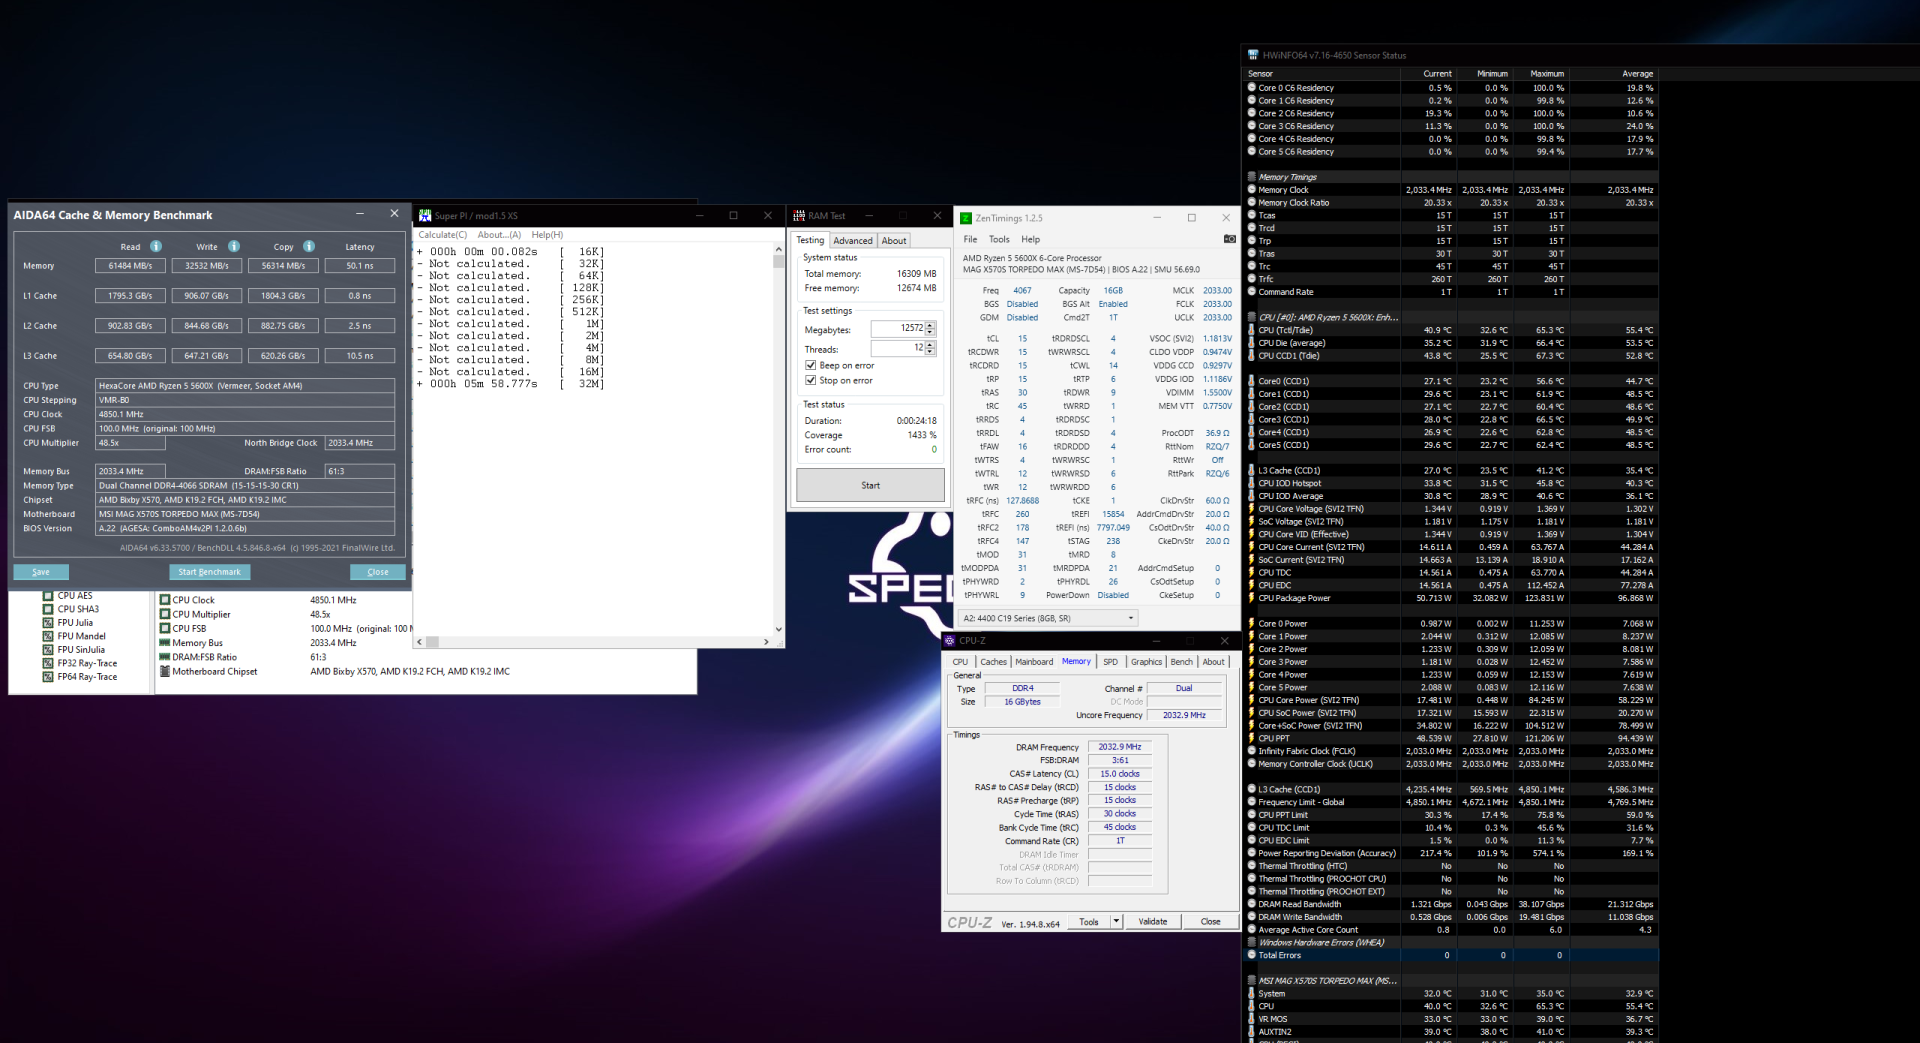1920x1043 pixels.
Task: Click the Write info icon in AIDA64
Action: pyautogui.click(x=234, y=246)
